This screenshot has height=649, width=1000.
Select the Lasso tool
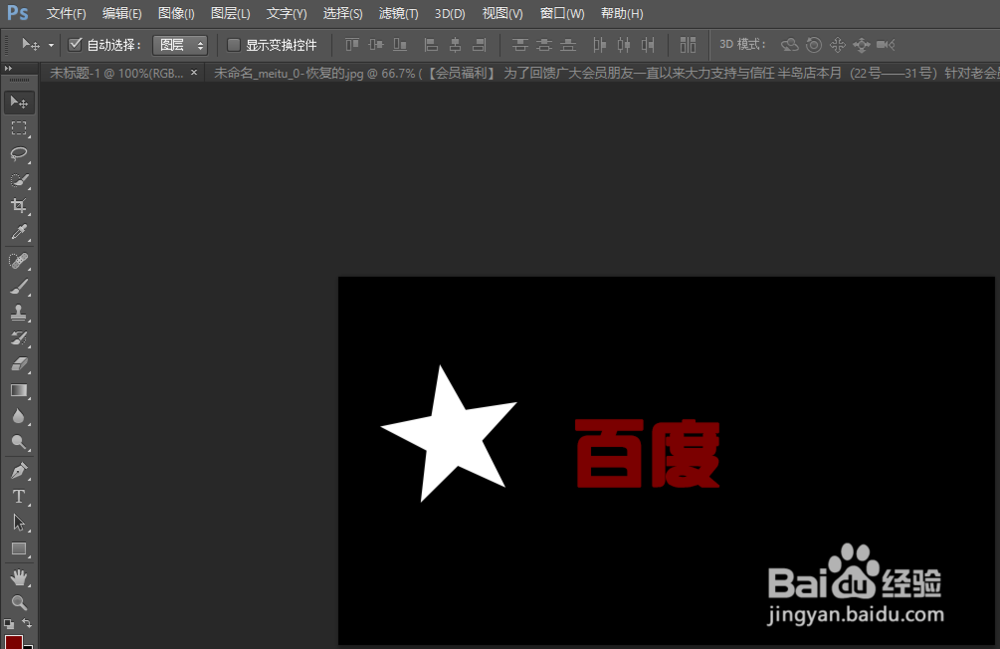click(x=19, y=154)
